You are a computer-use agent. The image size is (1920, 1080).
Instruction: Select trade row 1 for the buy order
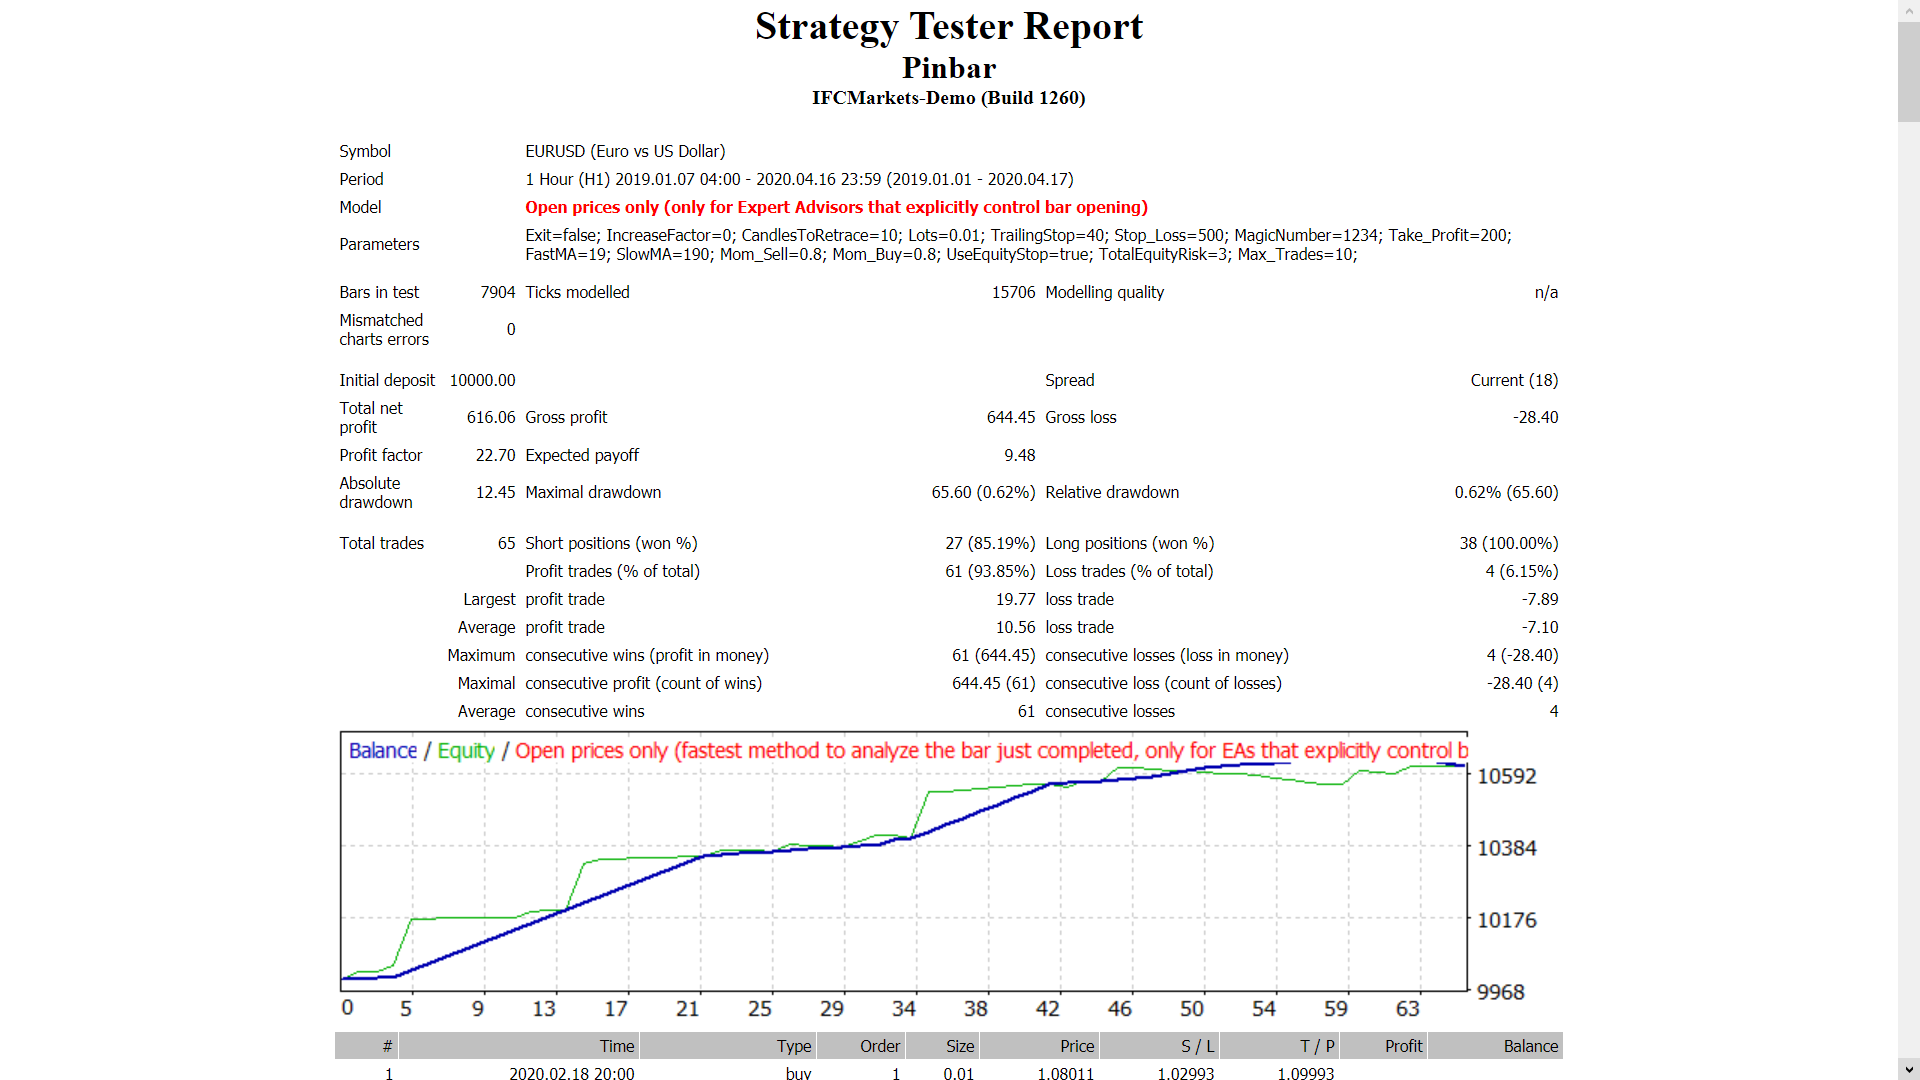tap(800, 1073)
